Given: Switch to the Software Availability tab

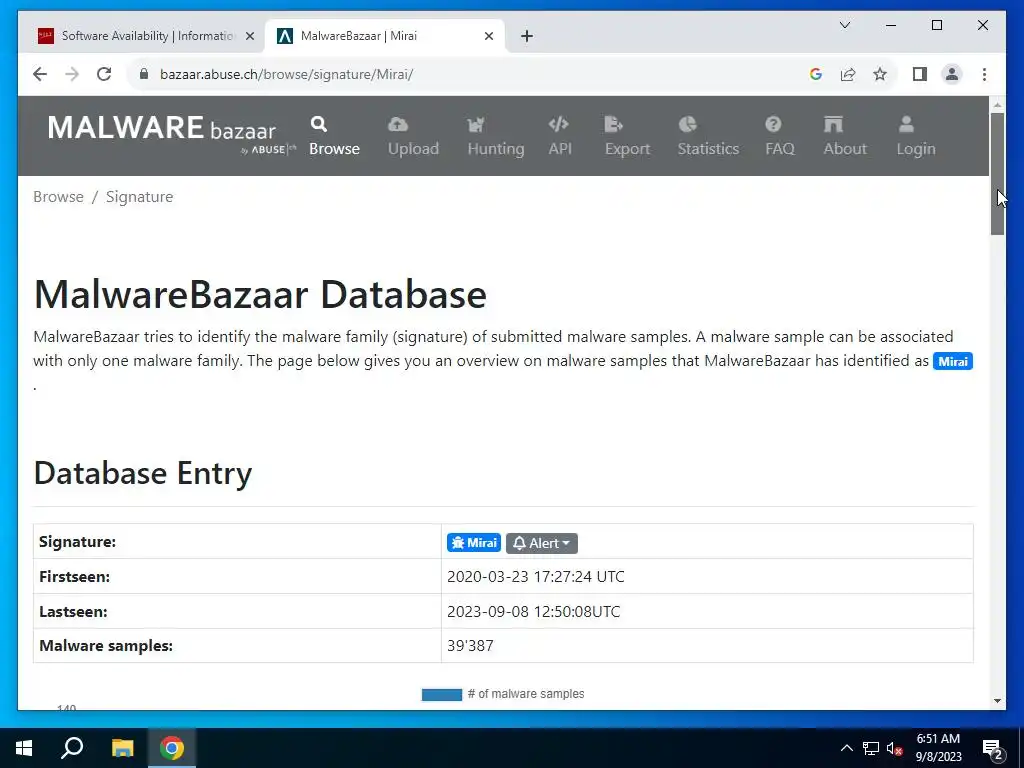Looking at the screenshot, I should pyautogui.click(x=146, y=36).
